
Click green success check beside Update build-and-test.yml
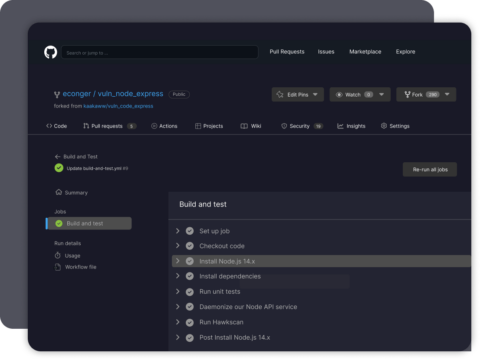click(x=59, y=168)
